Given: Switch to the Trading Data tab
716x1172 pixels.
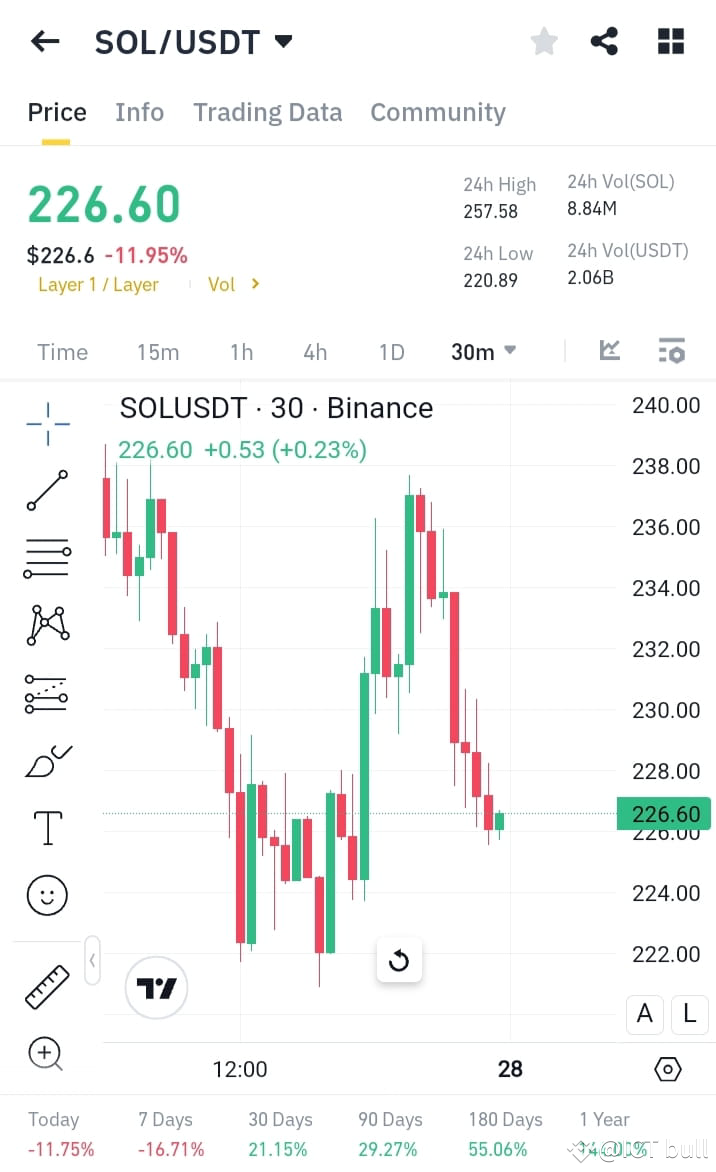Looking at the screenshot, I should click(x=267, y=112).
